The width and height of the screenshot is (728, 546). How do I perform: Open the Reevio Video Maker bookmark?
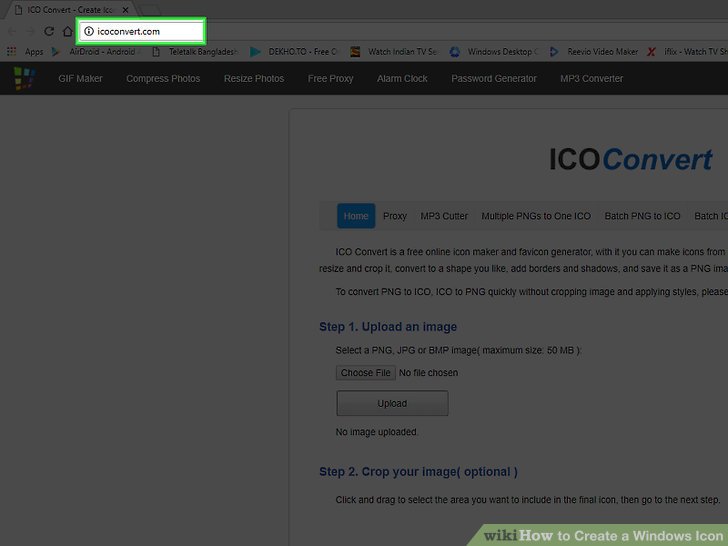594,52
